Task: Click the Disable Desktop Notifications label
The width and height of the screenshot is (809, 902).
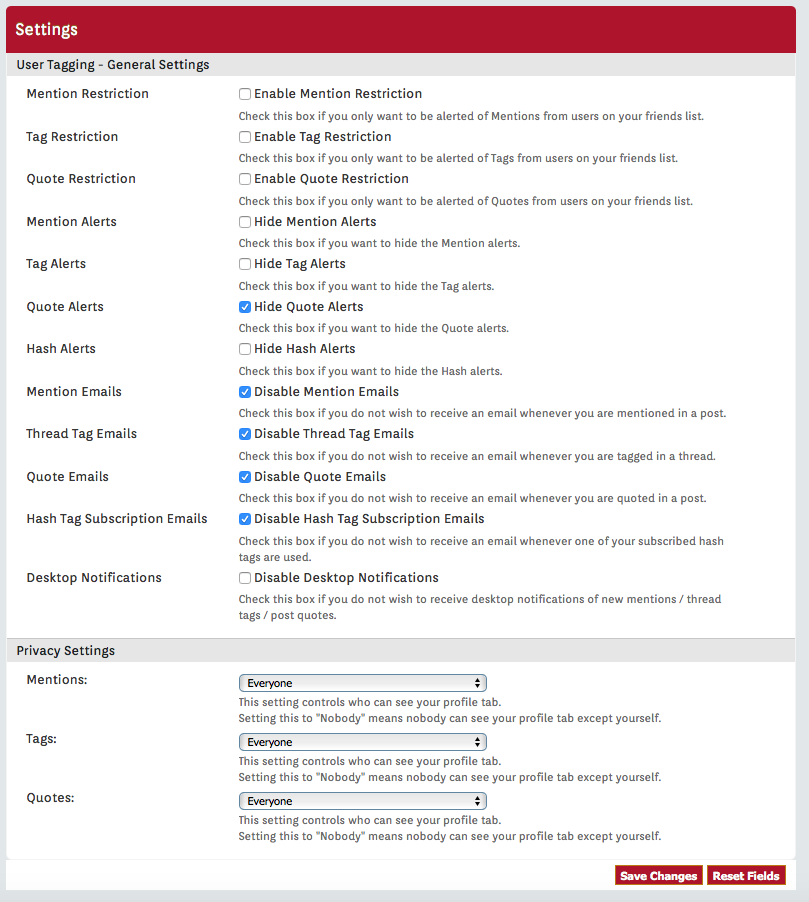Action: (346, 578)
